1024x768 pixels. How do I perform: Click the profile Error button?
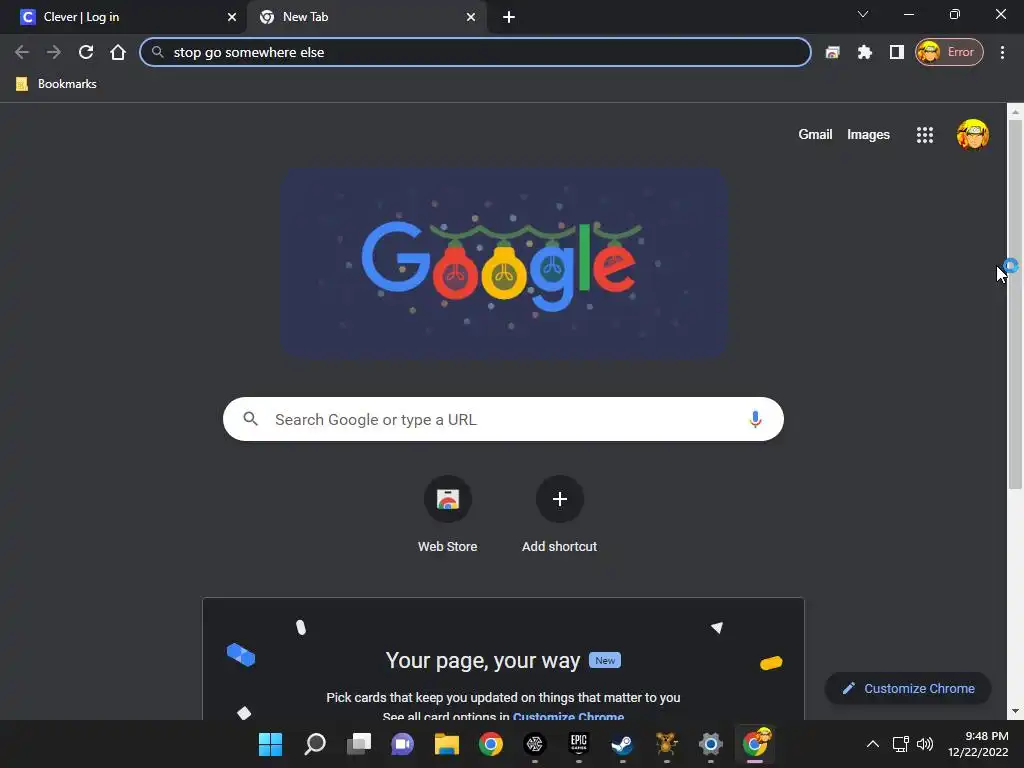[949, 52]
